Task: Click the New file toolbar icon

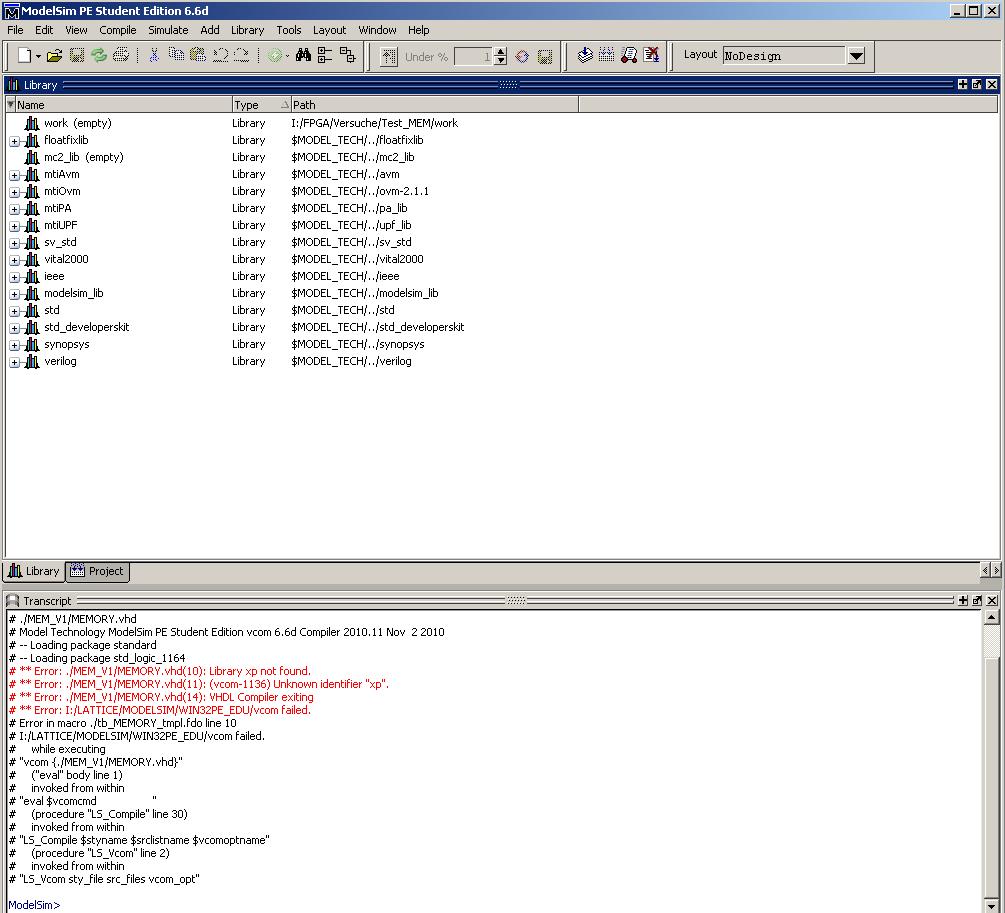Action: click(x=24, y=56)
